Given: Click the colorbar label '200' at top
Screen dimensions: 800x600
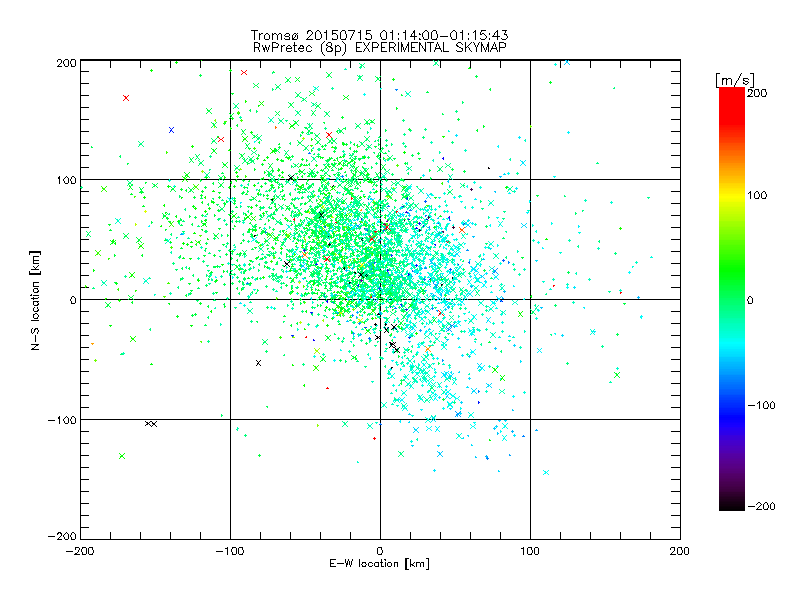Looking at the screenshot, I should point(757,93).
